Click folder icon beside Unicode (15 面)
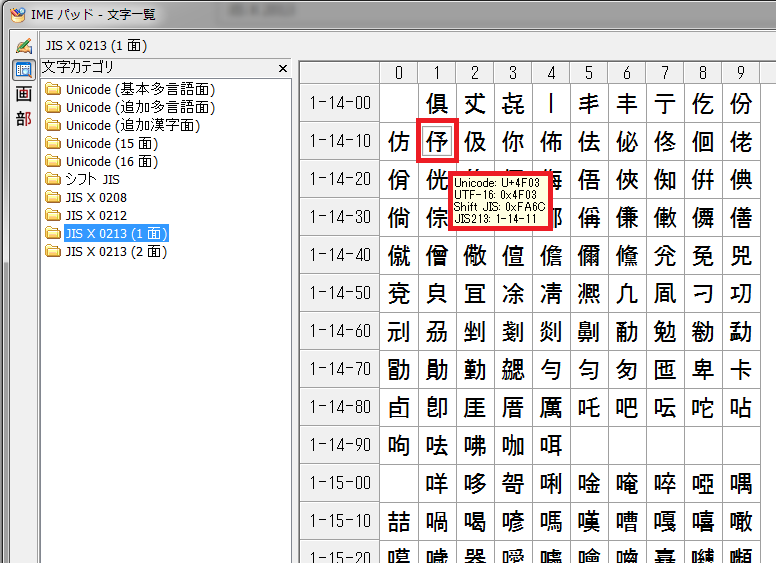This screenshot has height=563, width=776. click(x=53, y=143)
